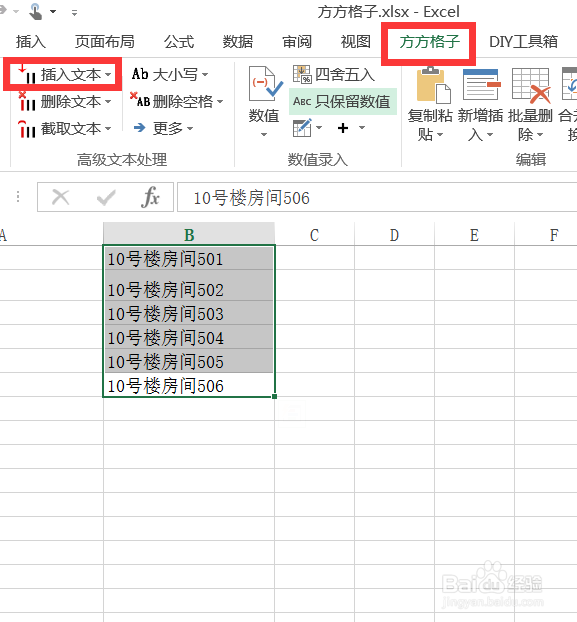Click the pencil table edit icon
577x622 pixels.
pyautogui.click(x=302, y=128)
